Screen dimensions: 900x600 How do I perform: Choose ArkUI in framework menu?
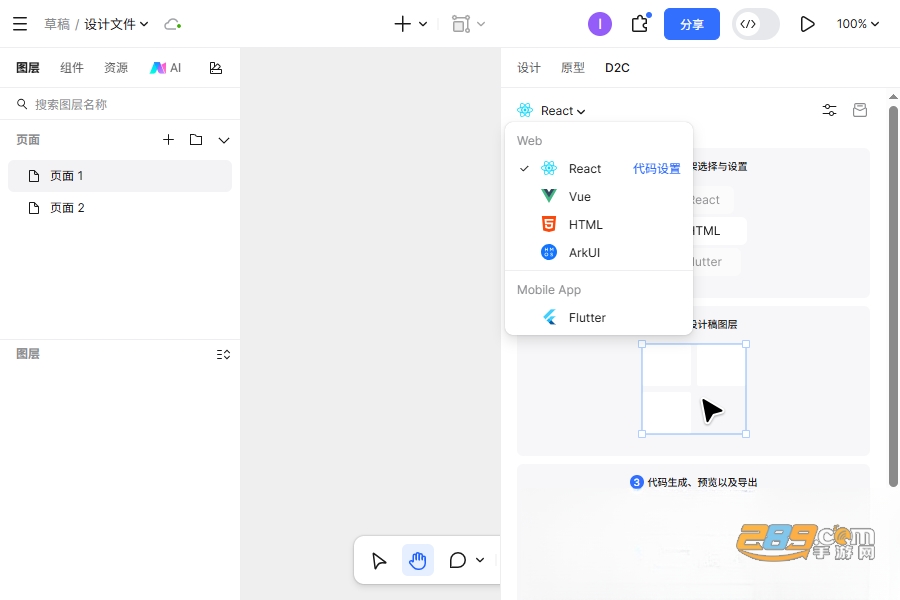(599, 253)
